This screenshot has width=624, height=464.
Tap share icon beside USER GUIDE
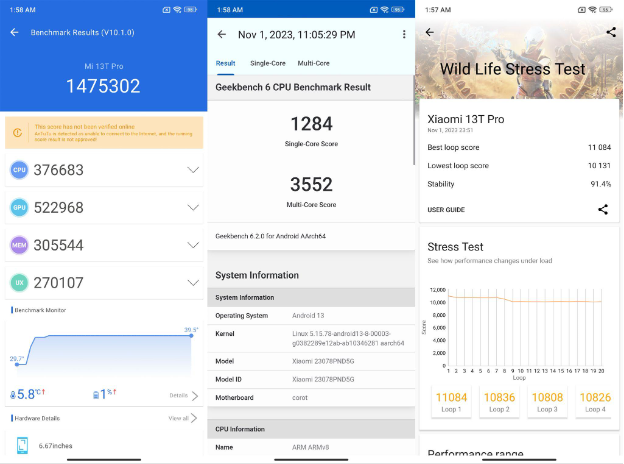pos(603,209)
